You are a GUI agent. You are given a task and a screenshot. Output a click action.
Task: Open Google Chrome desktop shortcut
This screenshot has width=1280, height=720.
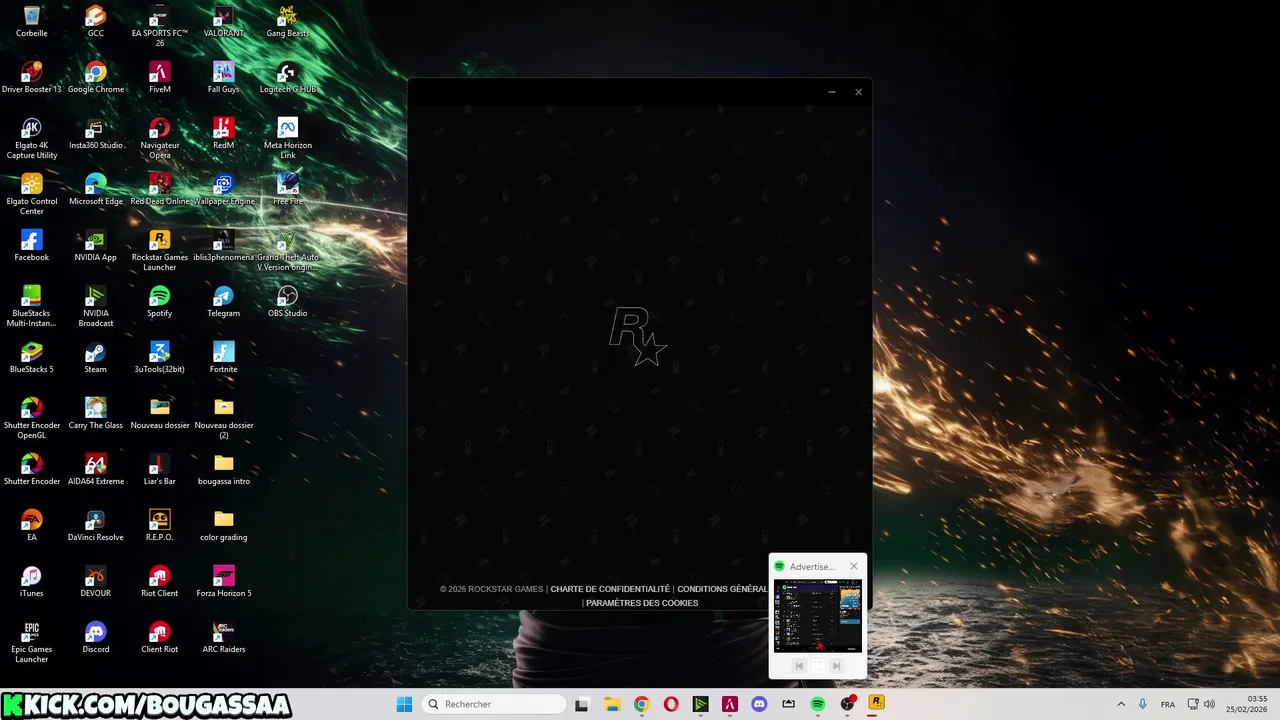tap(96, 77)
